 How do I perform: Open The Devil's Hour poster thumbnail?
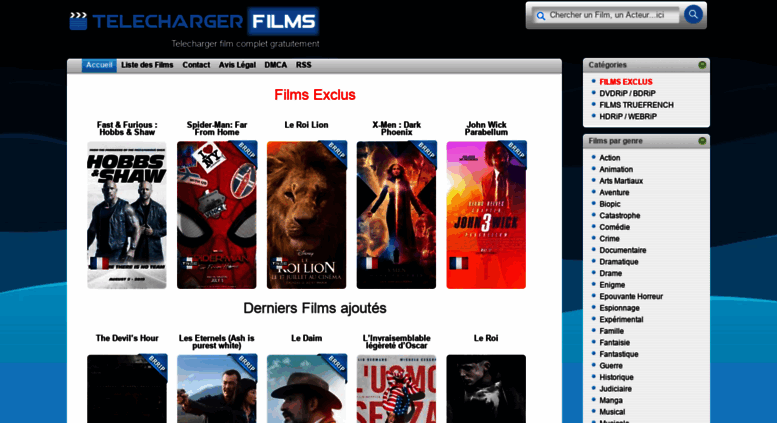127,389
